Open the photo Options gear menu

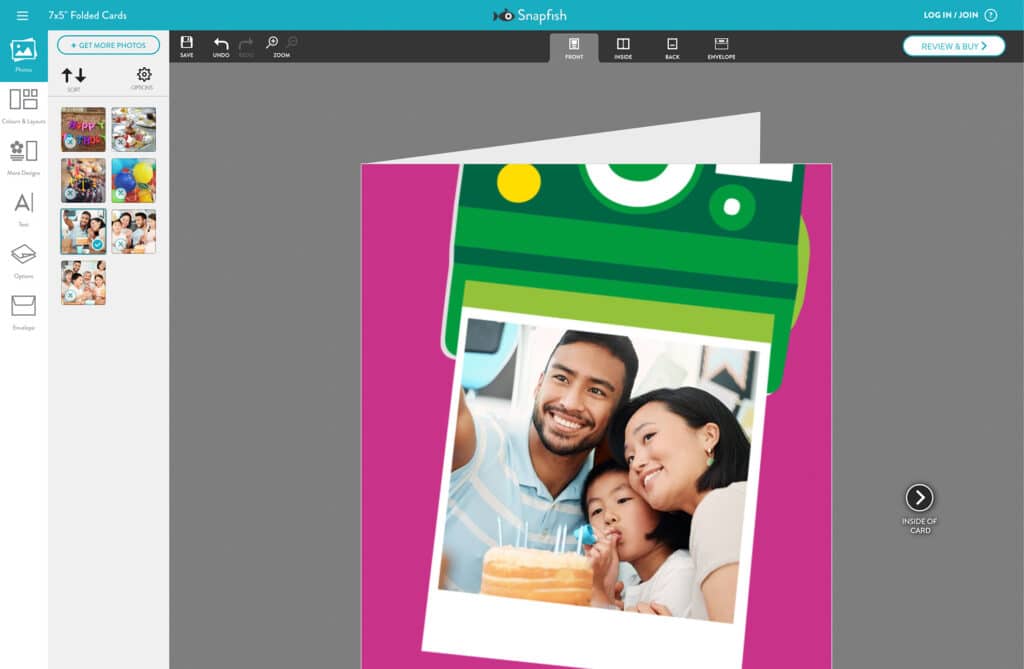pyautogui.click(x=140, y=76)
